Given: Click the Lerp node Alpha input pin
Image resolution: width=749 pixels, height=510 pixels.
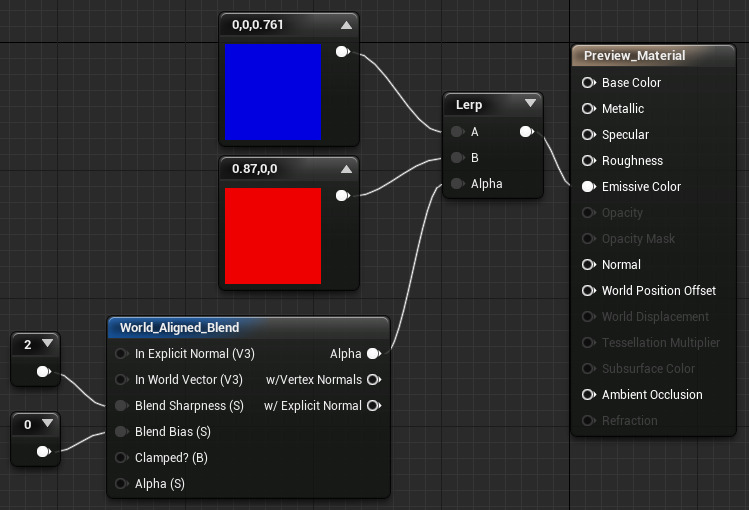Looking at the screenshot, I should coord(457,184).
